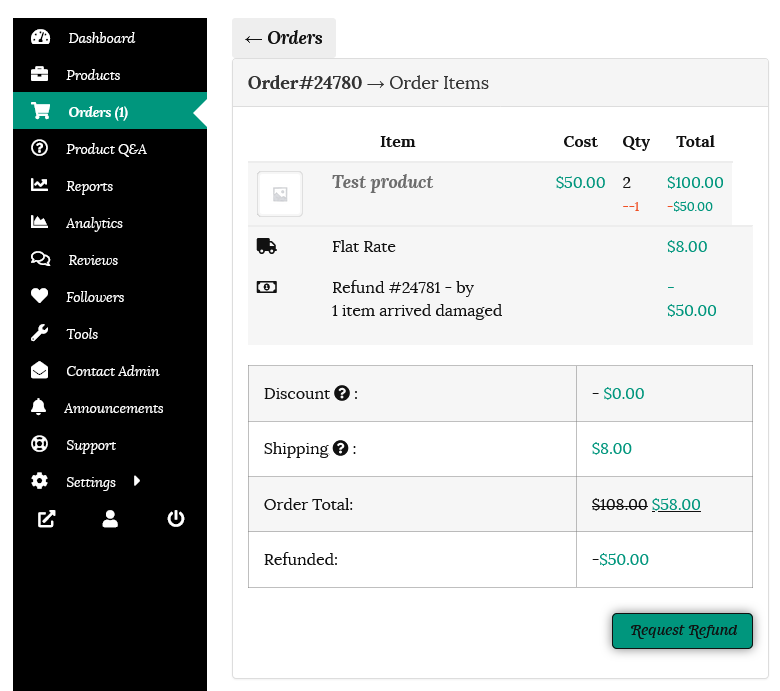780x691 pixels.
Task: Click the Test product thumbnail placeholder
Action: [280, 194]
